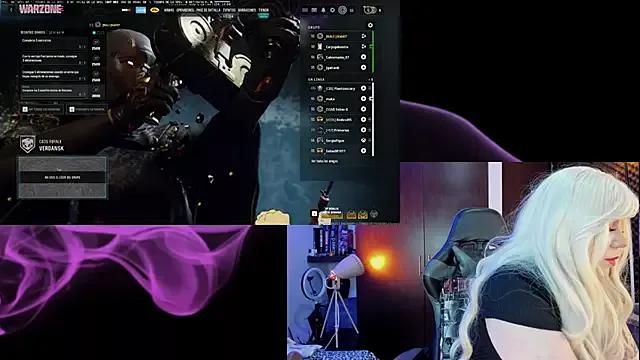Collapse the En Línea friends section
The image size is (640, 360).
point(371,80)
